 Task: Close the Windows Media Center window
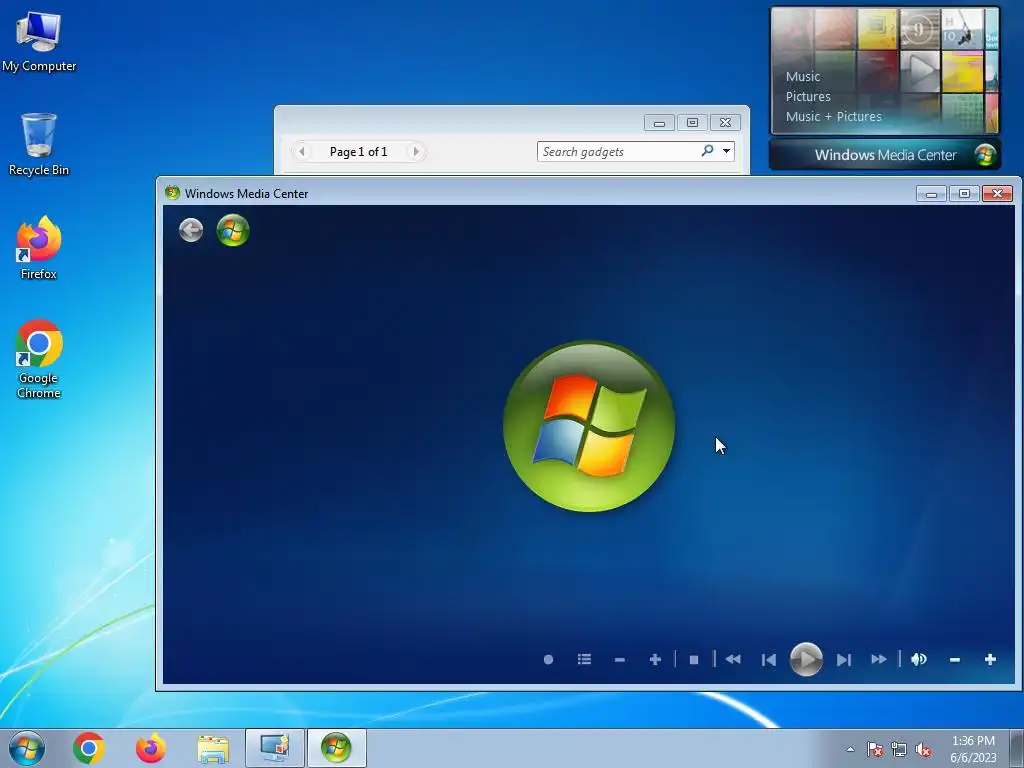pos(997,194)
